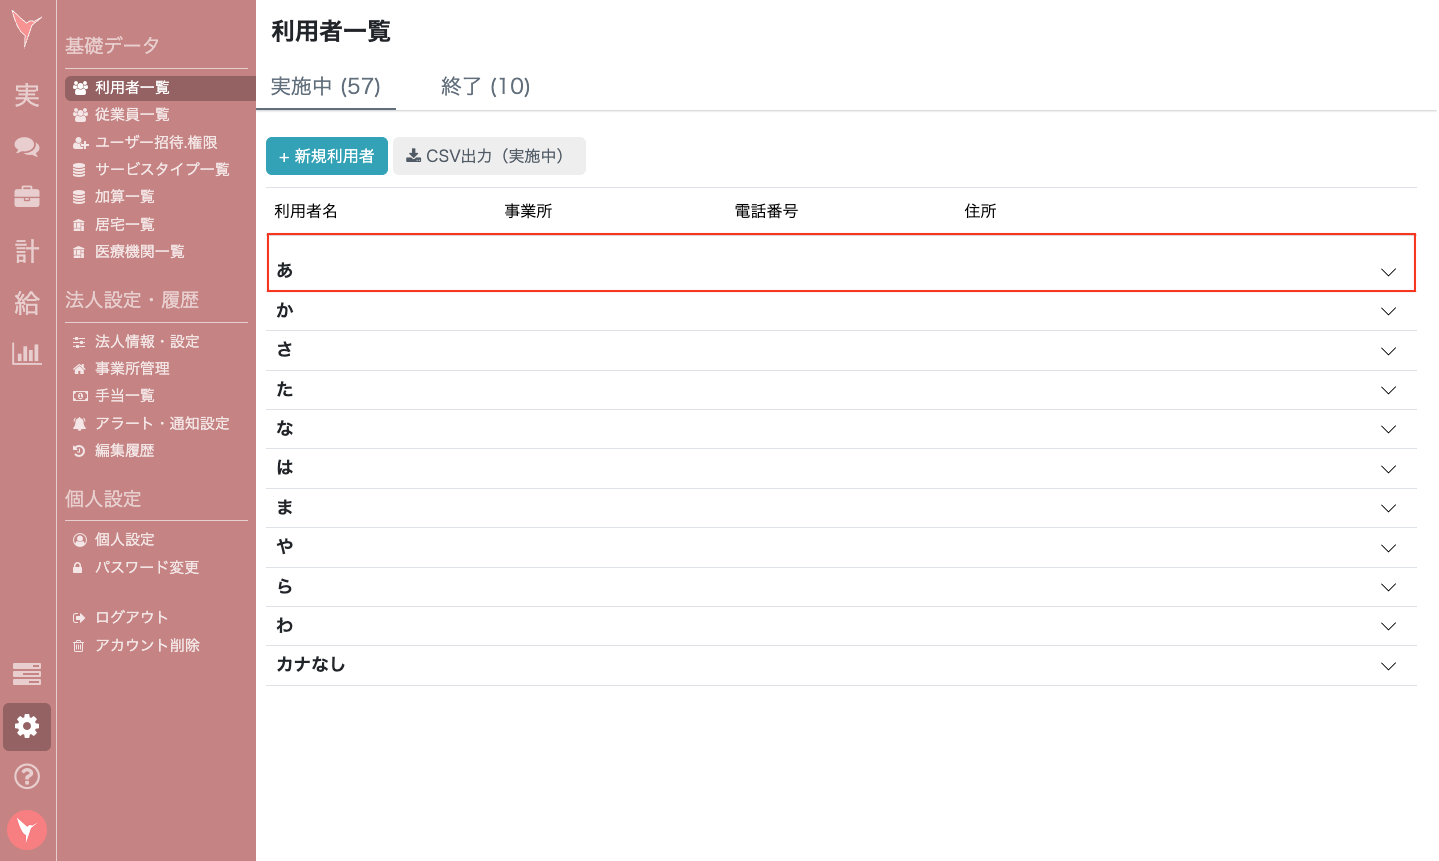Click the settings gear icon

(27, 726)
